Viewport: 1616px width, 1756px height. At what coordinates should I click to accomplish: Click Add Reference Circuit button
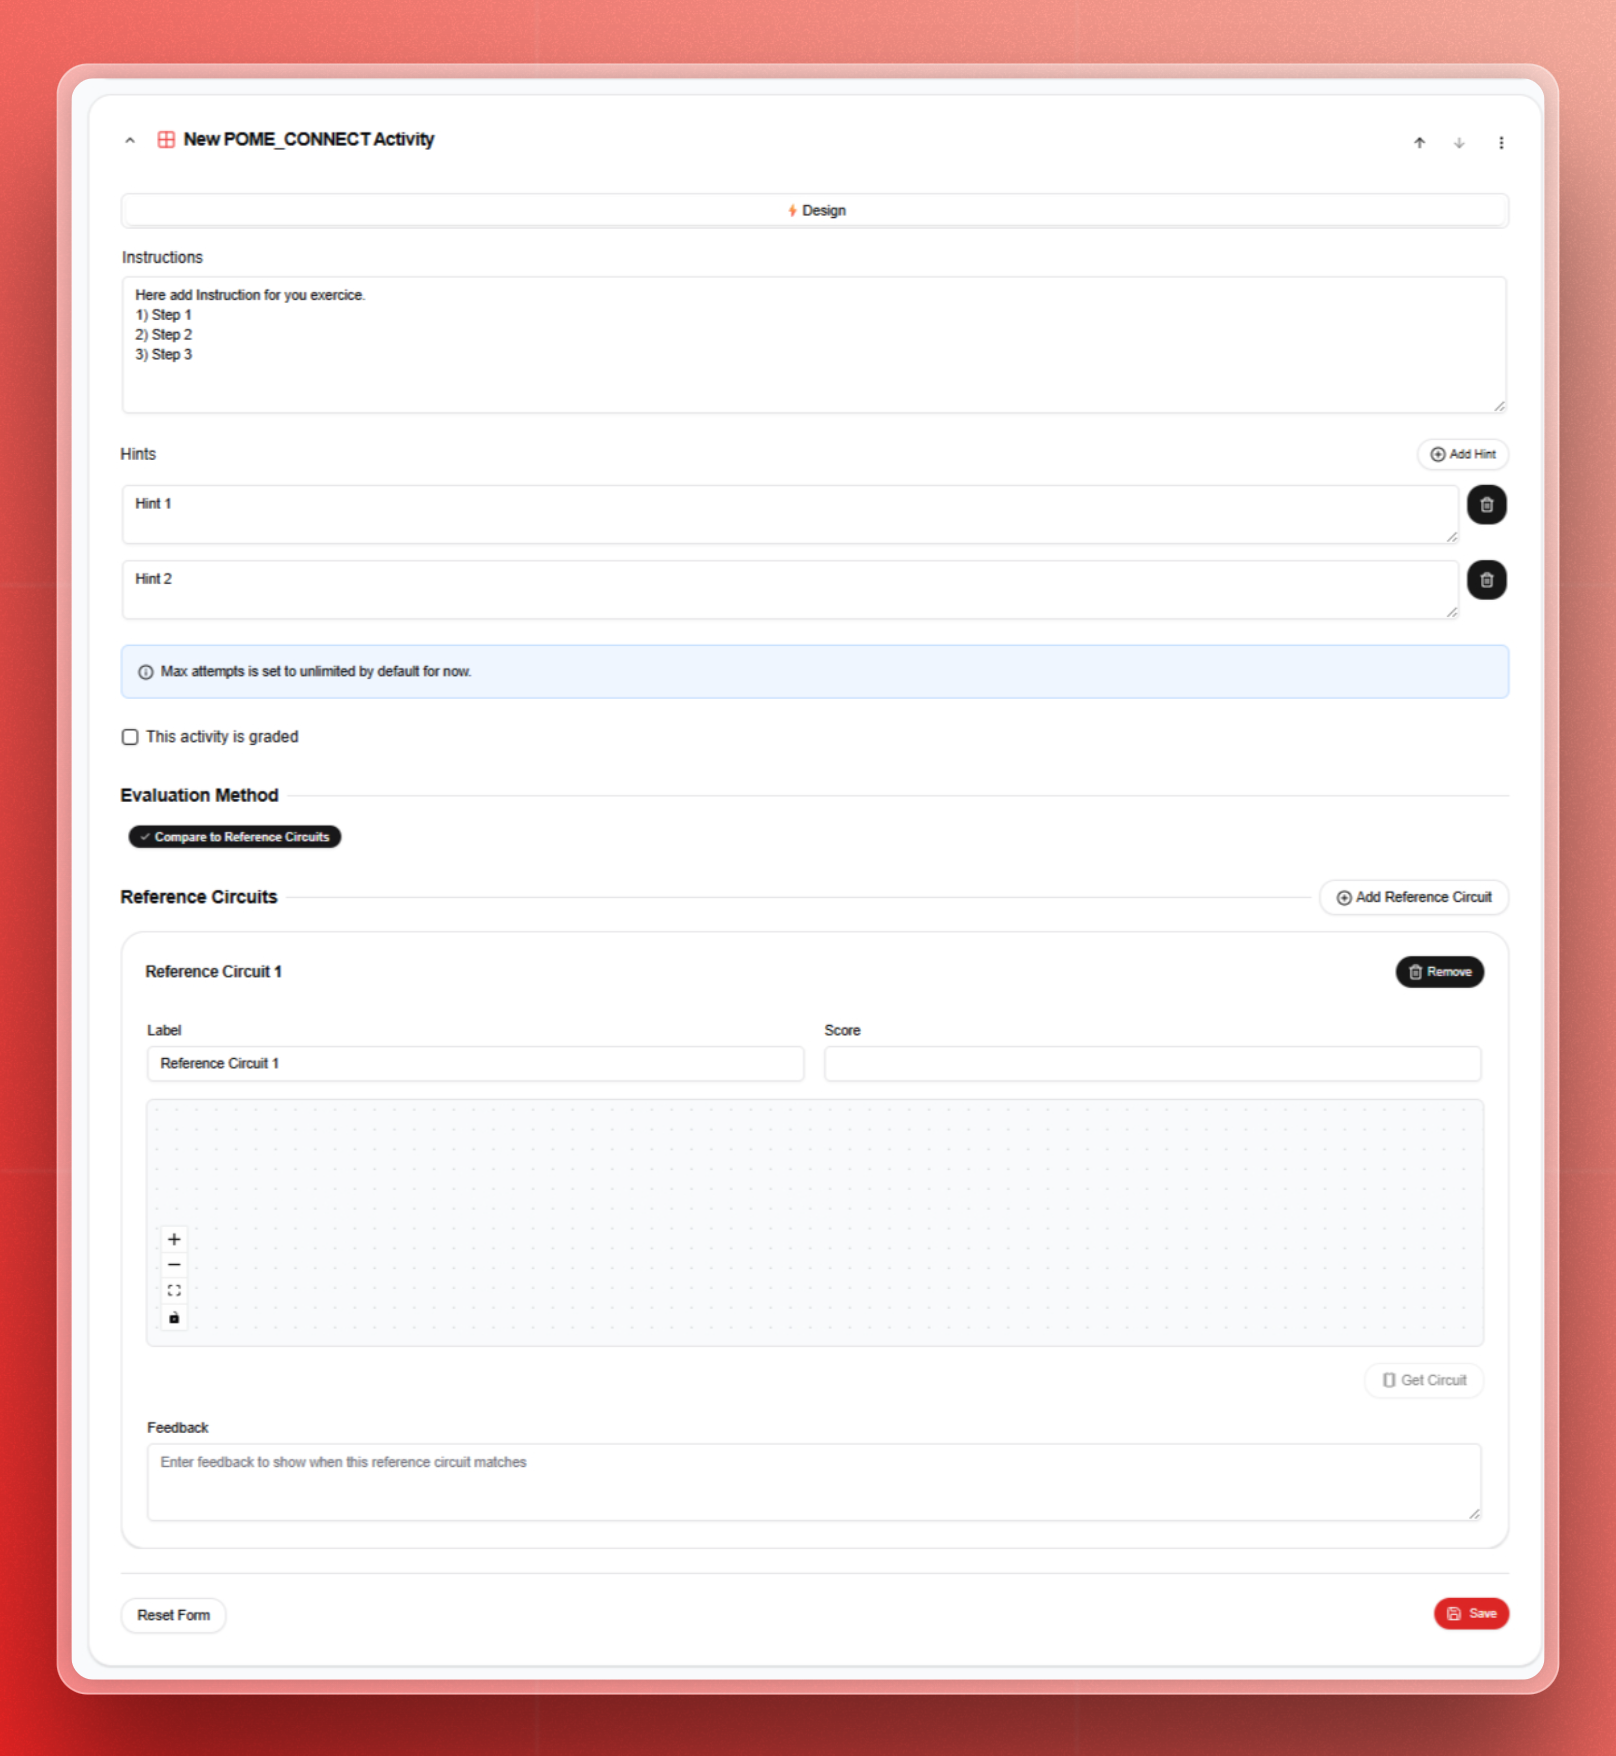tap(1414, 897)
